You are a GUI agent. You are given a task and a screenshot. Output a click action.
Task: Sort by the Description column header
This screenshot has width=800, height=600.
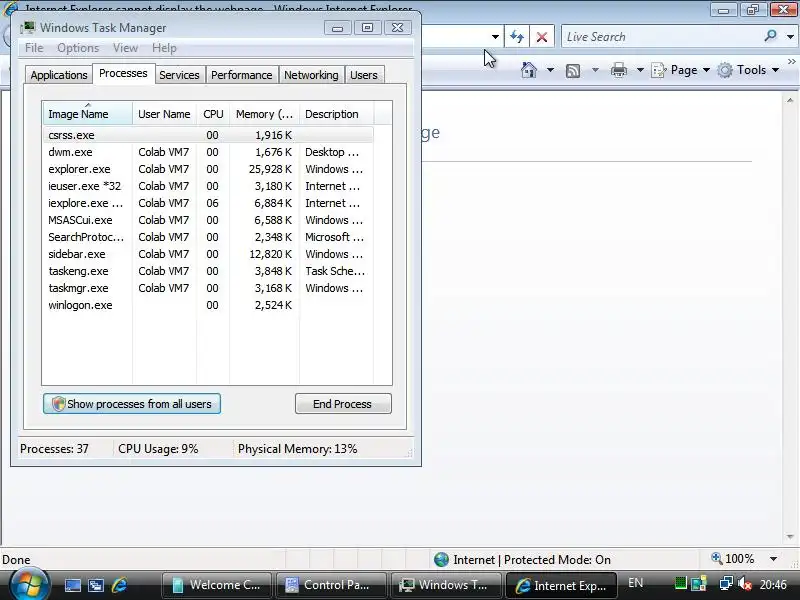(337, 114)
